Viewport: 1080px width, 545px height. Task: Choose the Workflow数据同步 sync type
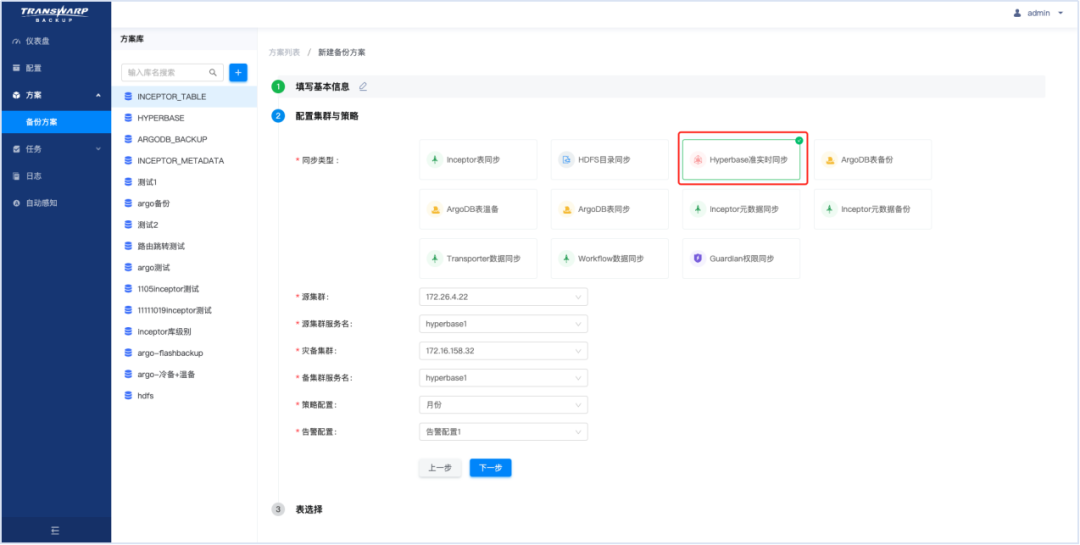point(610,258)
